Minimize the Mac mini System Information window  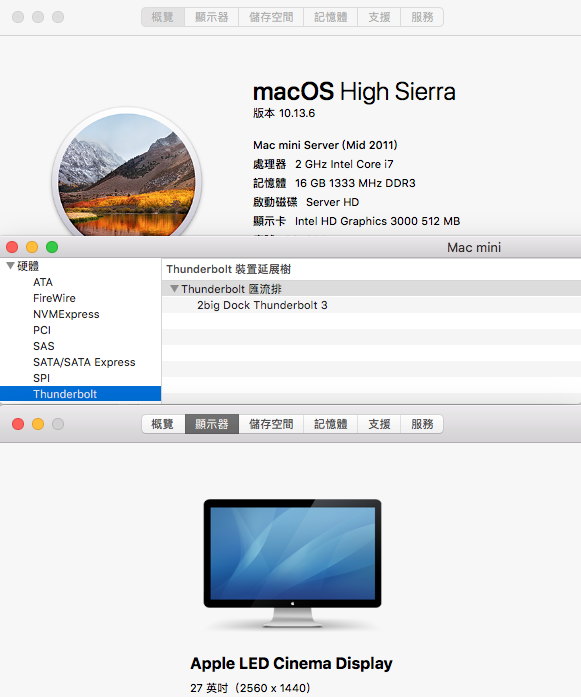(32, 247)
